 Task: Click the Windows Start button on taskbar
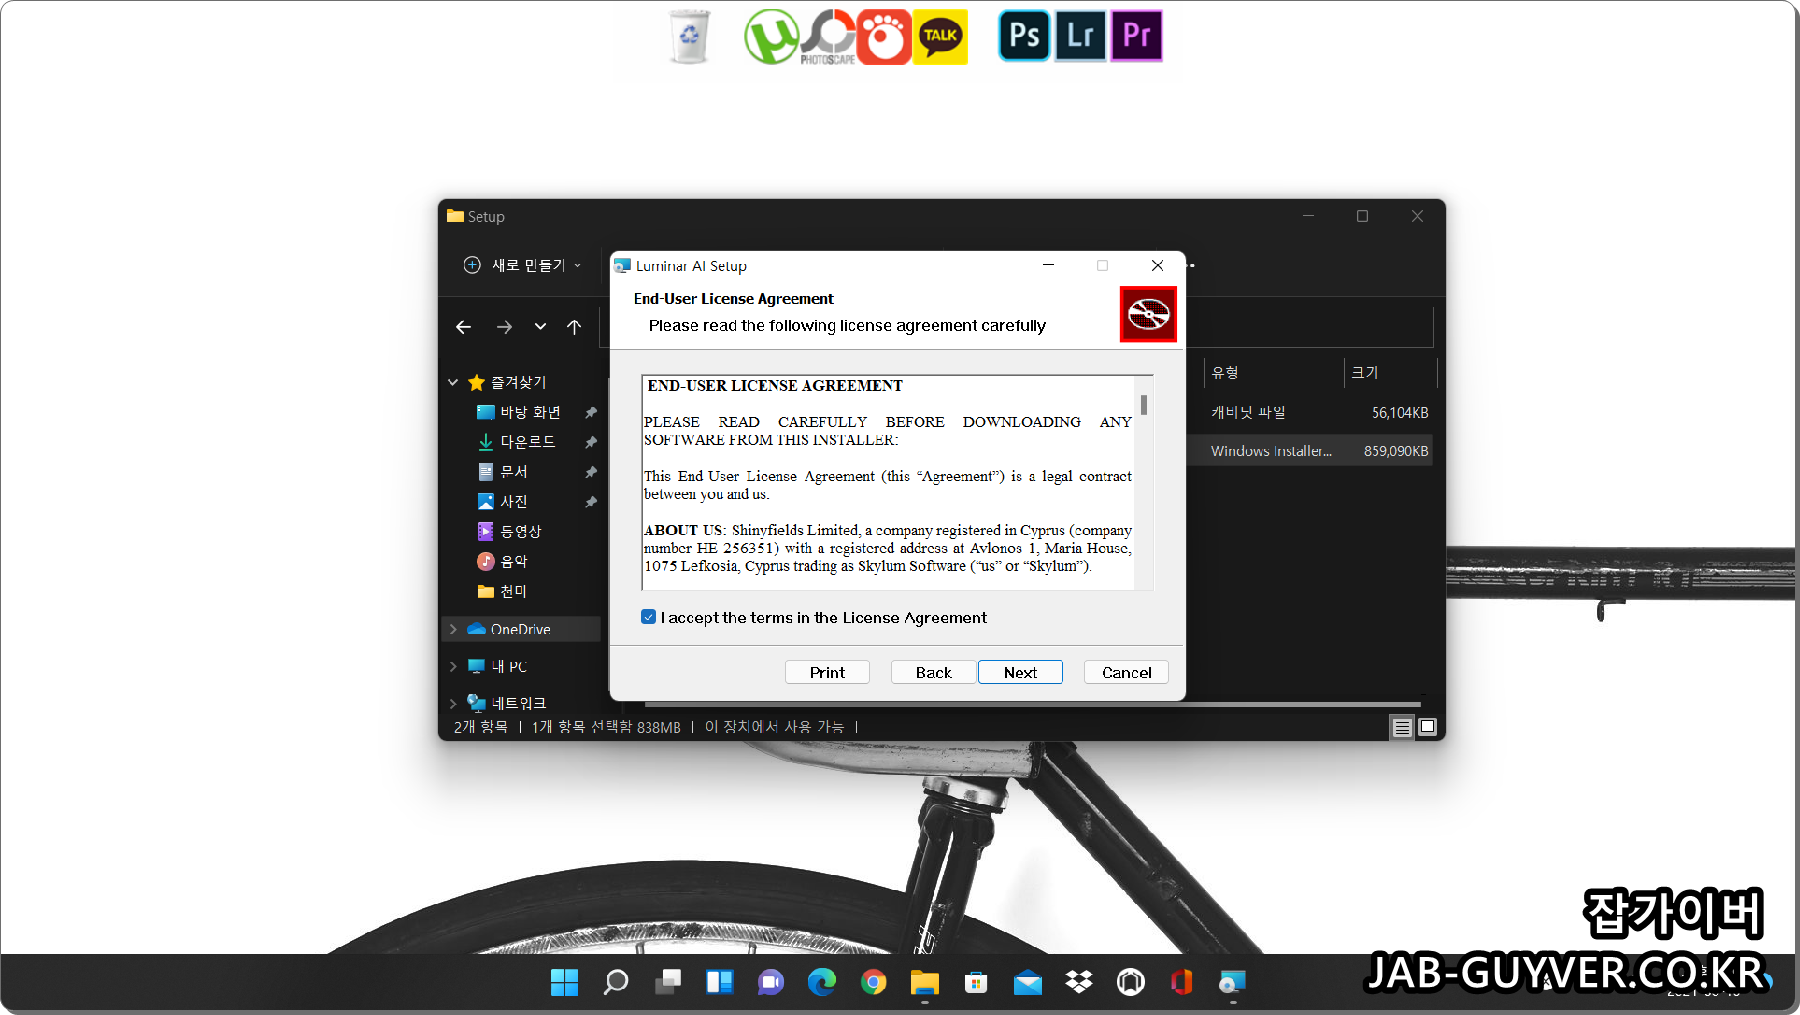pos(564,983)
